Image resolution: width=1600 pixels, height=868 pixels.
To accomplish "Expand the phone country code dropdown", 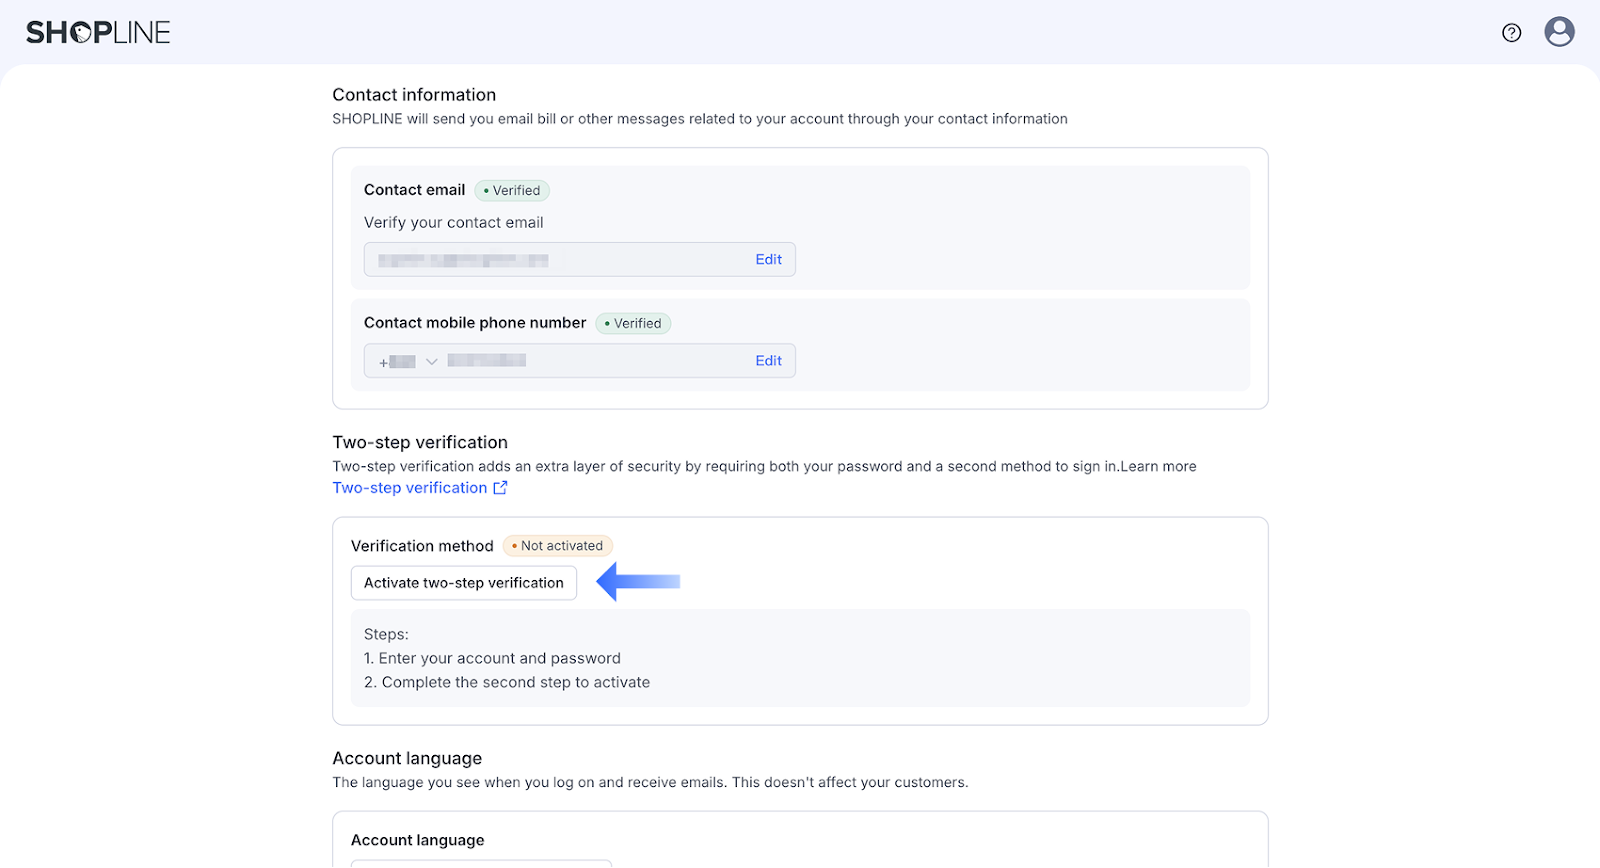I will click(431, 361).
